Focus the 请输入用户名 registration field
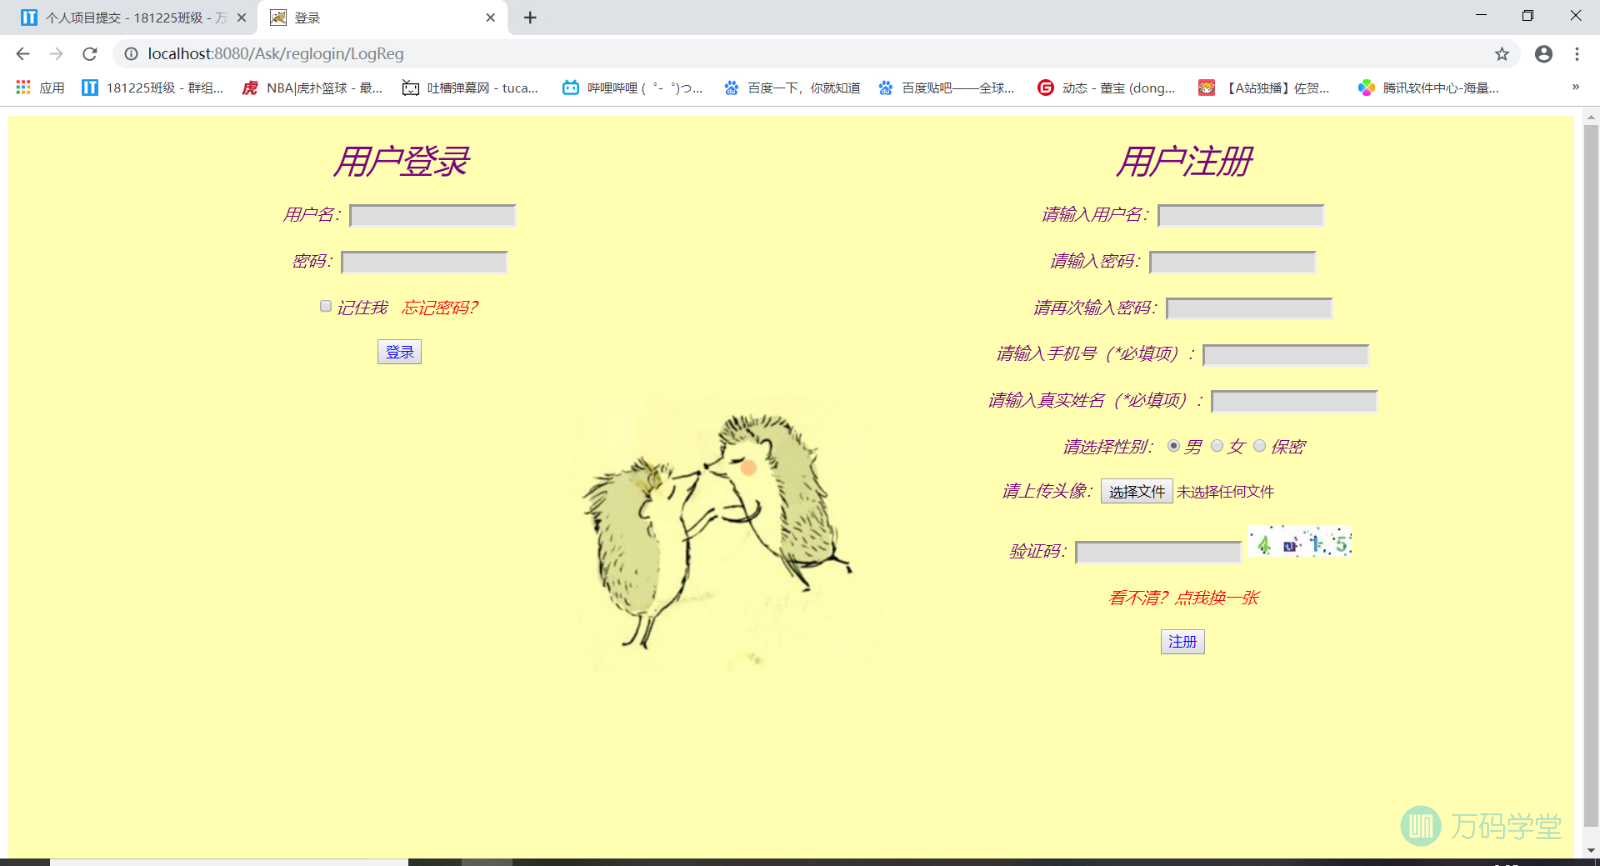 click(1241, 215)
